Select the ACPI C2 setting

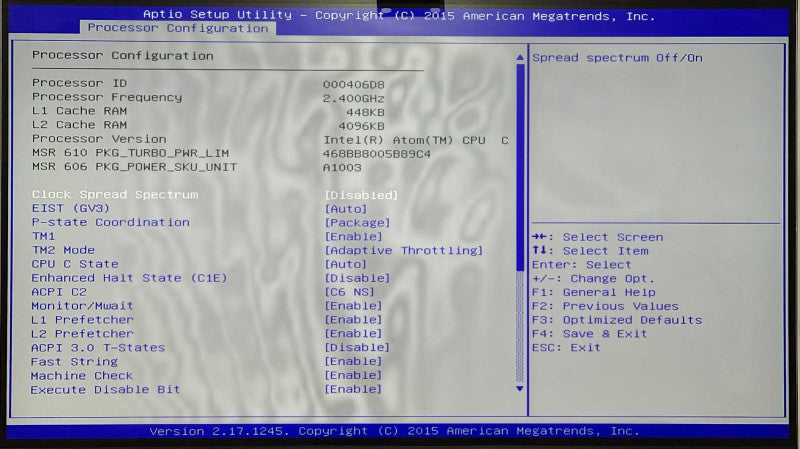tap(59, 292)
